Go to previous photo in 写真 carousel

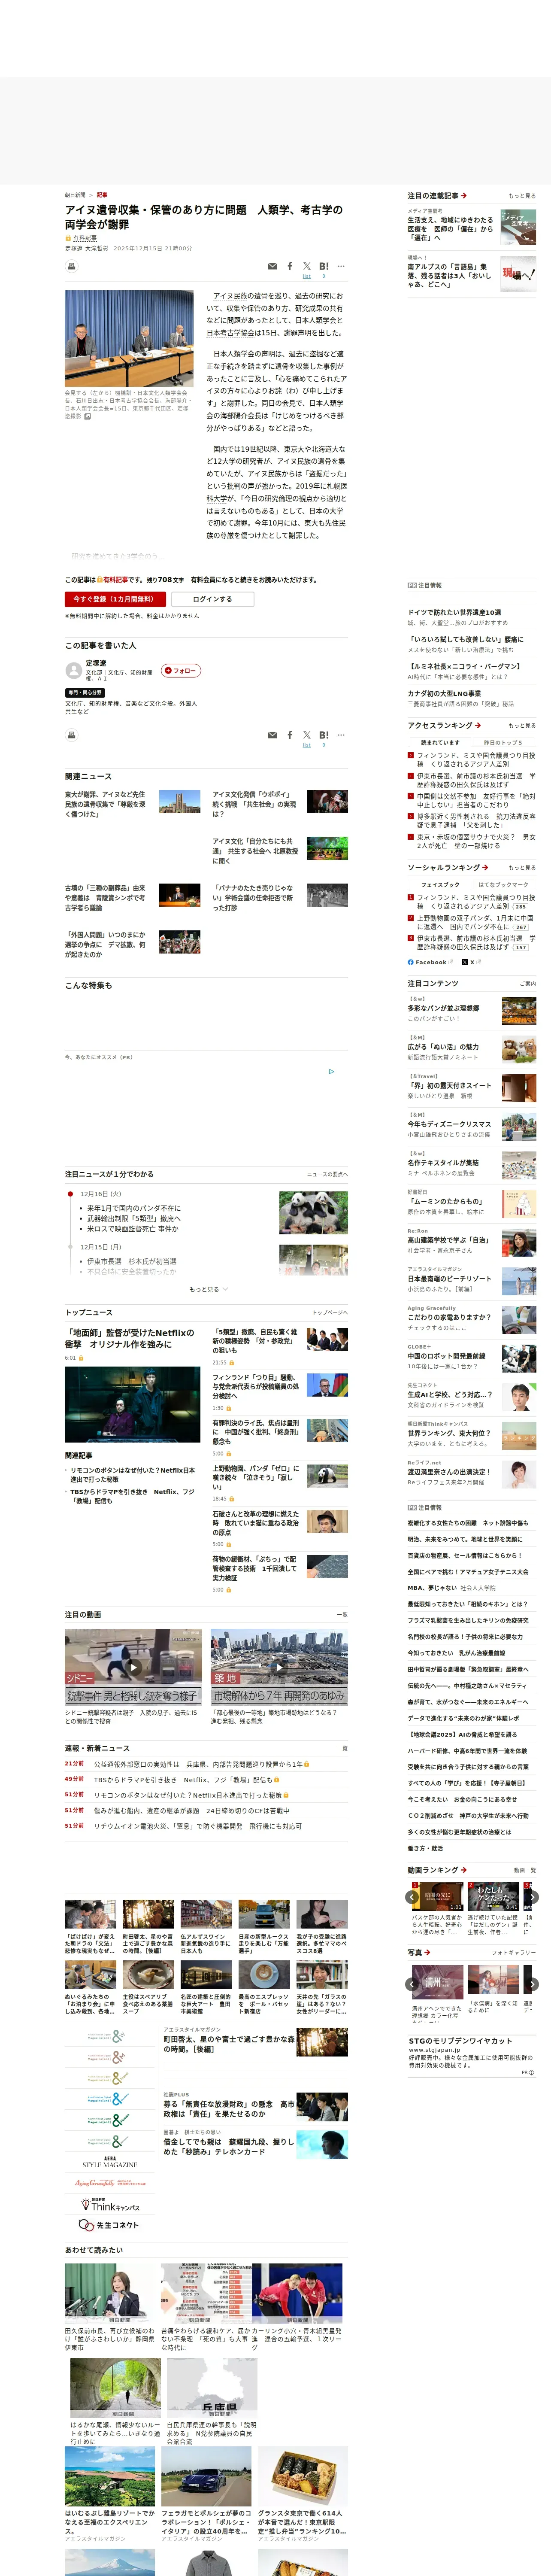click(x=412, y=1984)
